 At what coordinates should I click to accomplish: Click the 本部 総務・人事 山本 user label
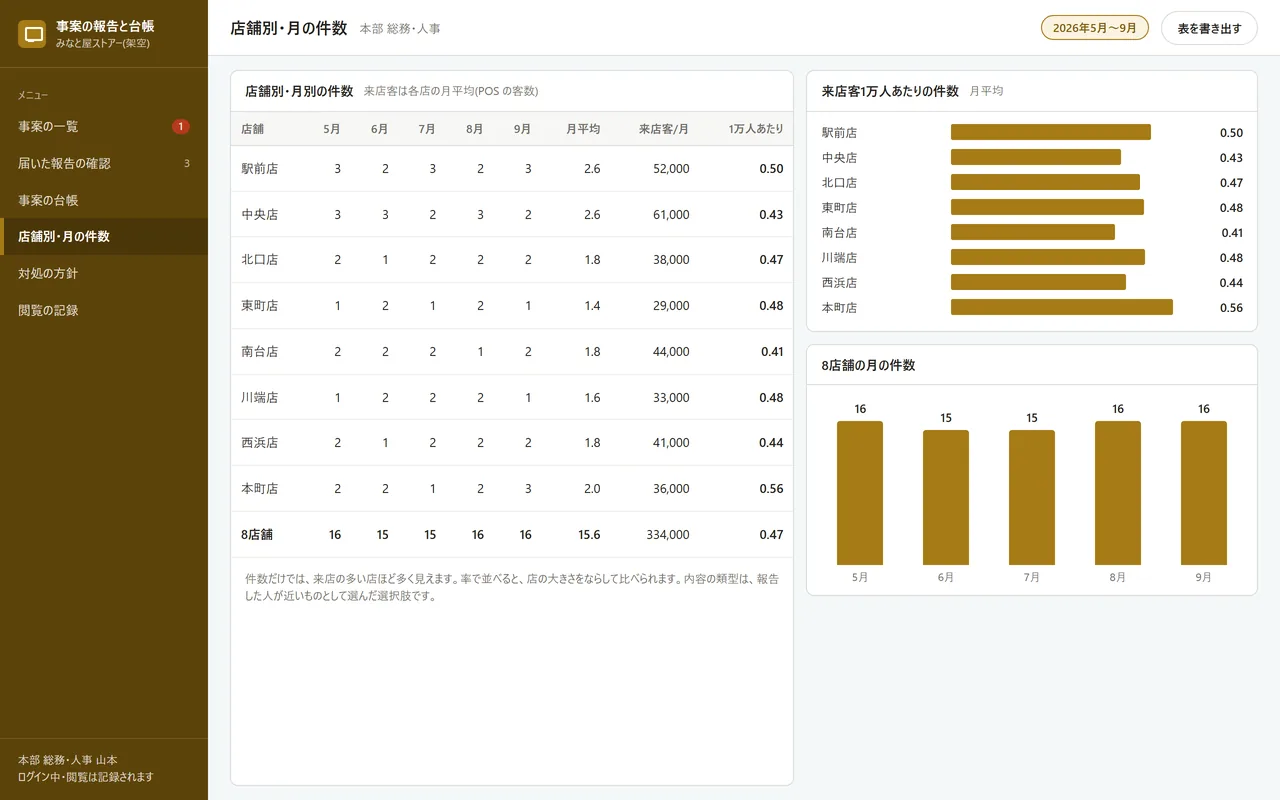tap(67, 760)
